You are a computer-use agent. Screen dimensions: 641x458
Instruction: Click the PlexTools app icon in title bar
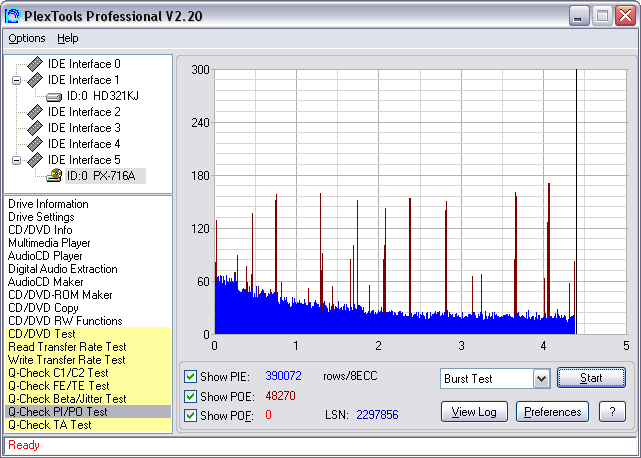[12, 16]
